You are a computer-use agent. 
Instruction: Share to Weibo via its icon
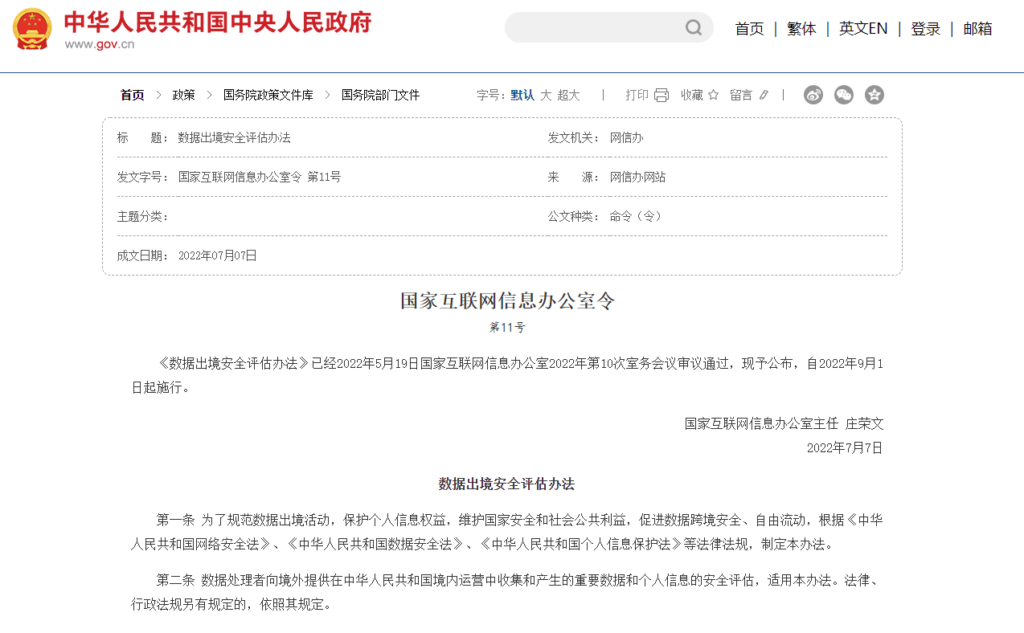click(813, 95)
